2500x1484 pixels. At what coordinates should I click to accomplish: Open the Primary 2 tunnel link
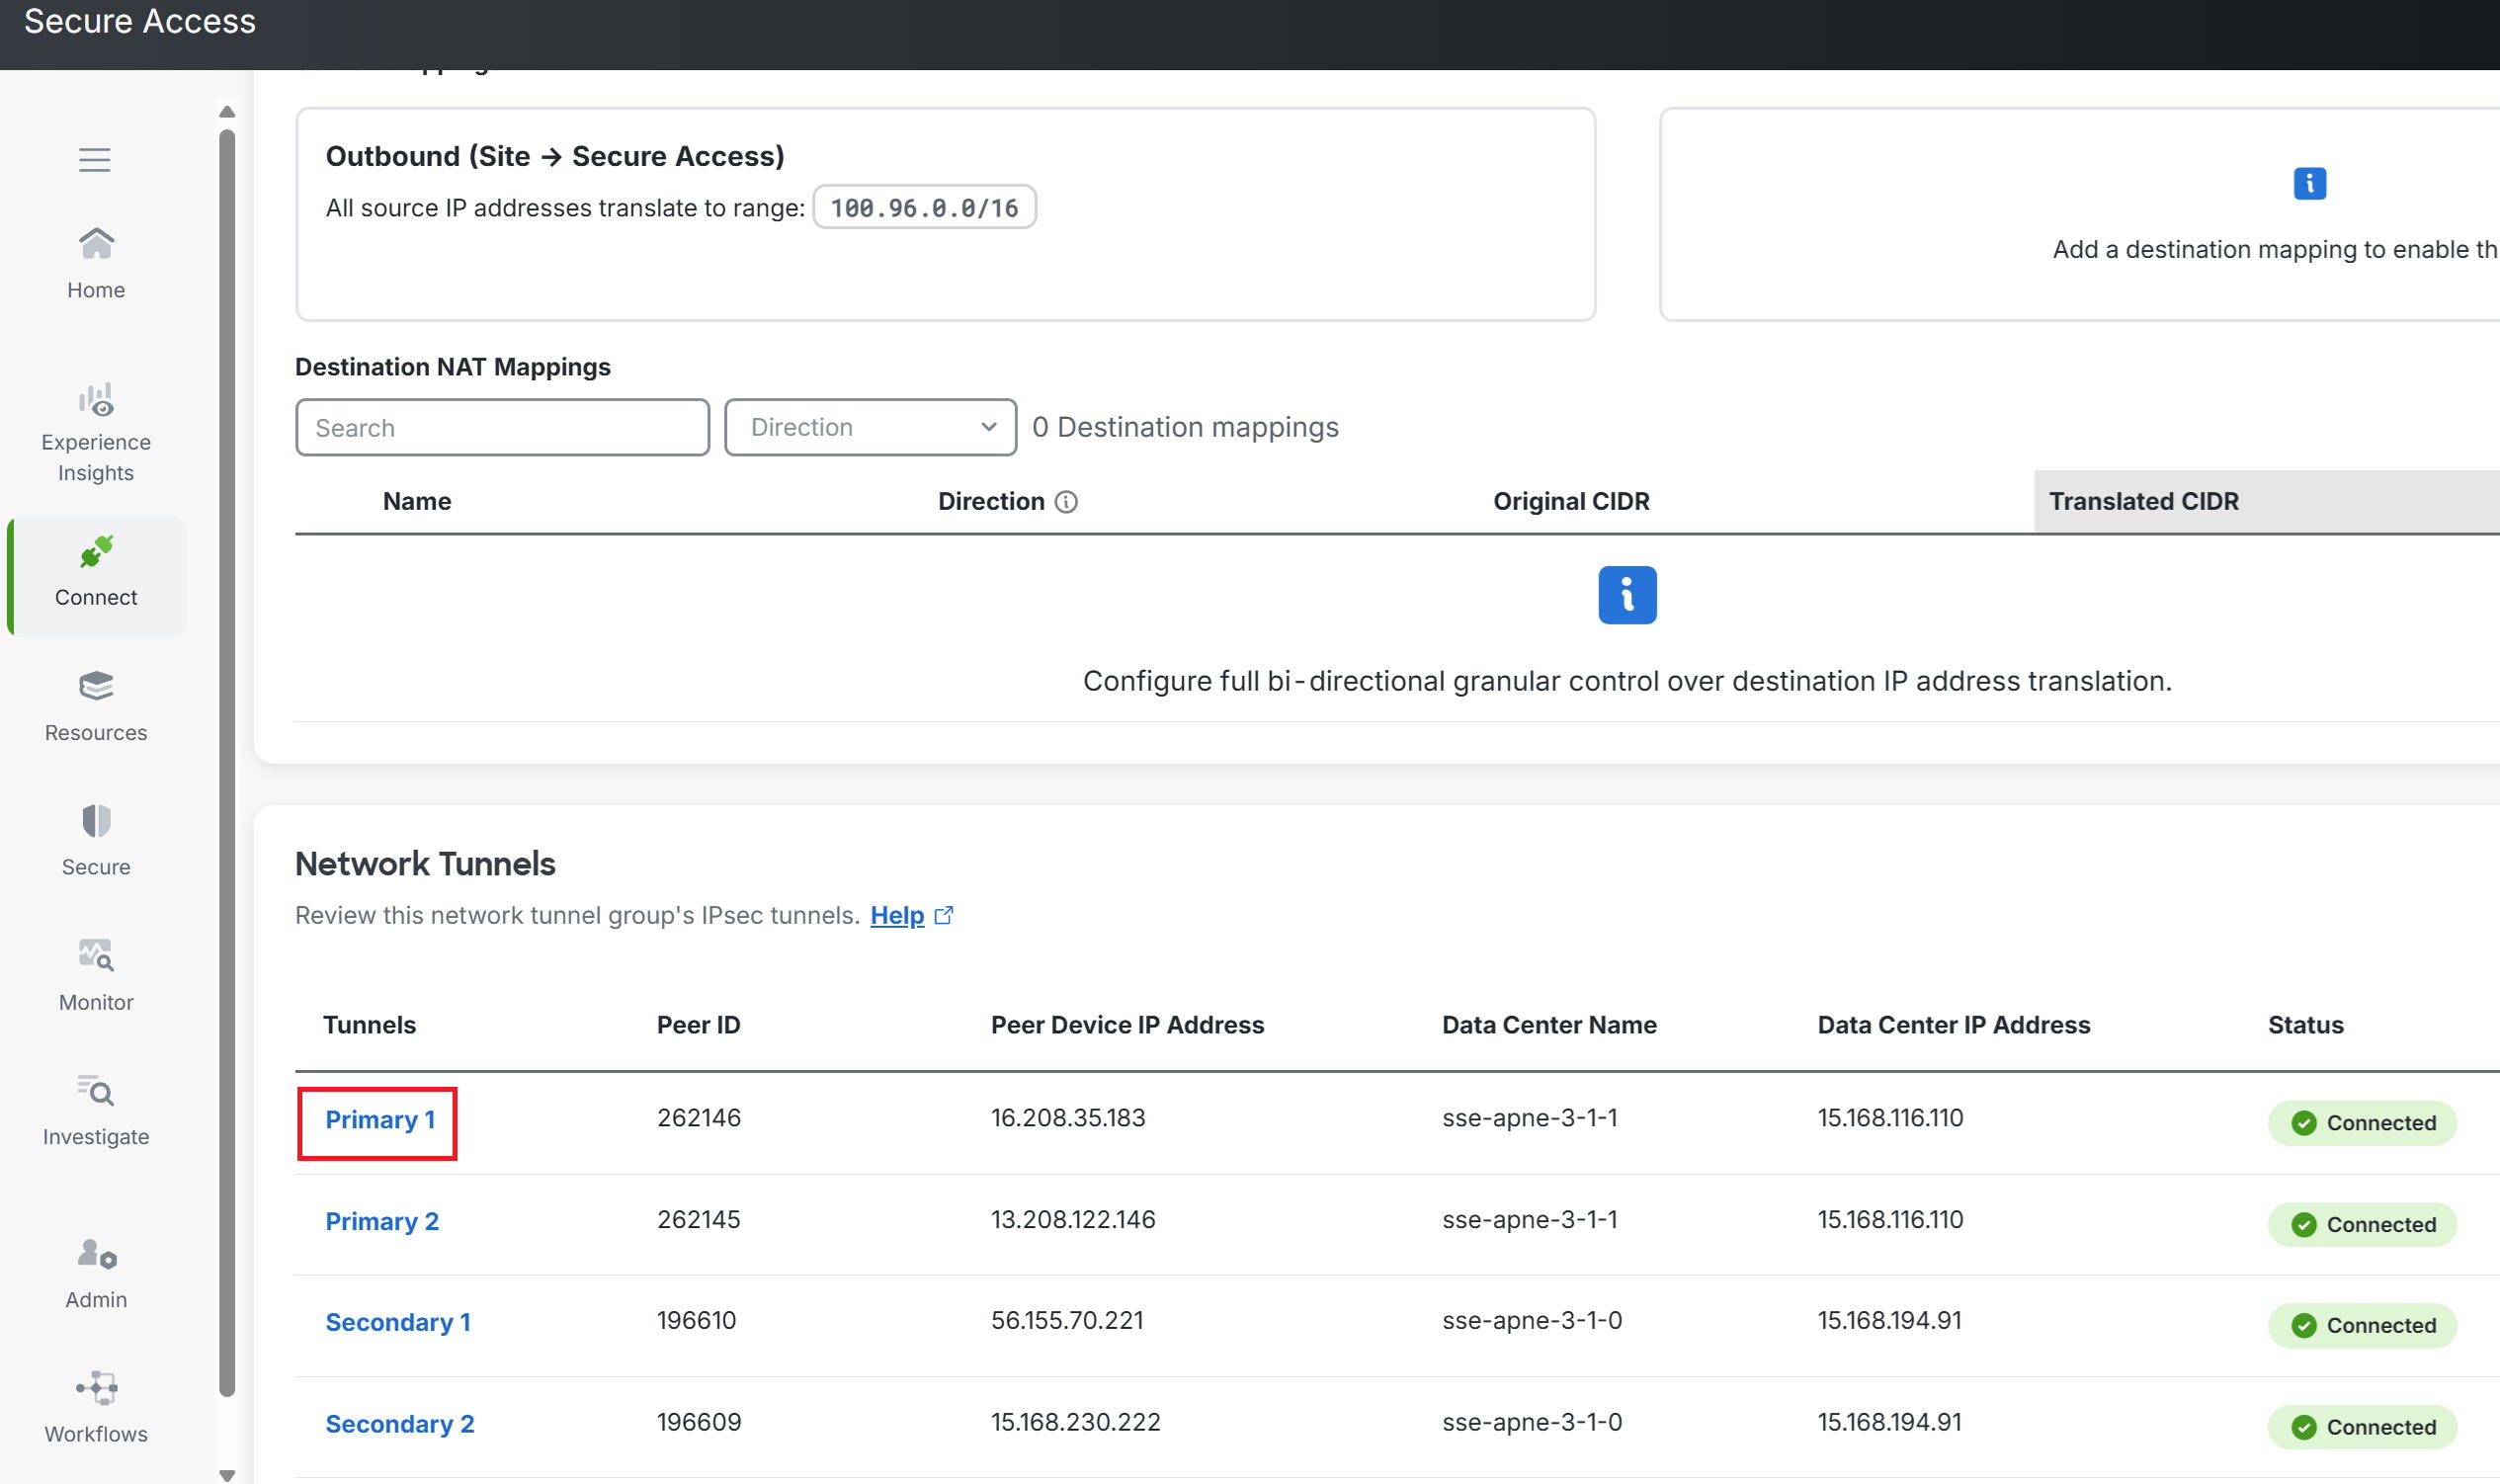[382, 1221]
